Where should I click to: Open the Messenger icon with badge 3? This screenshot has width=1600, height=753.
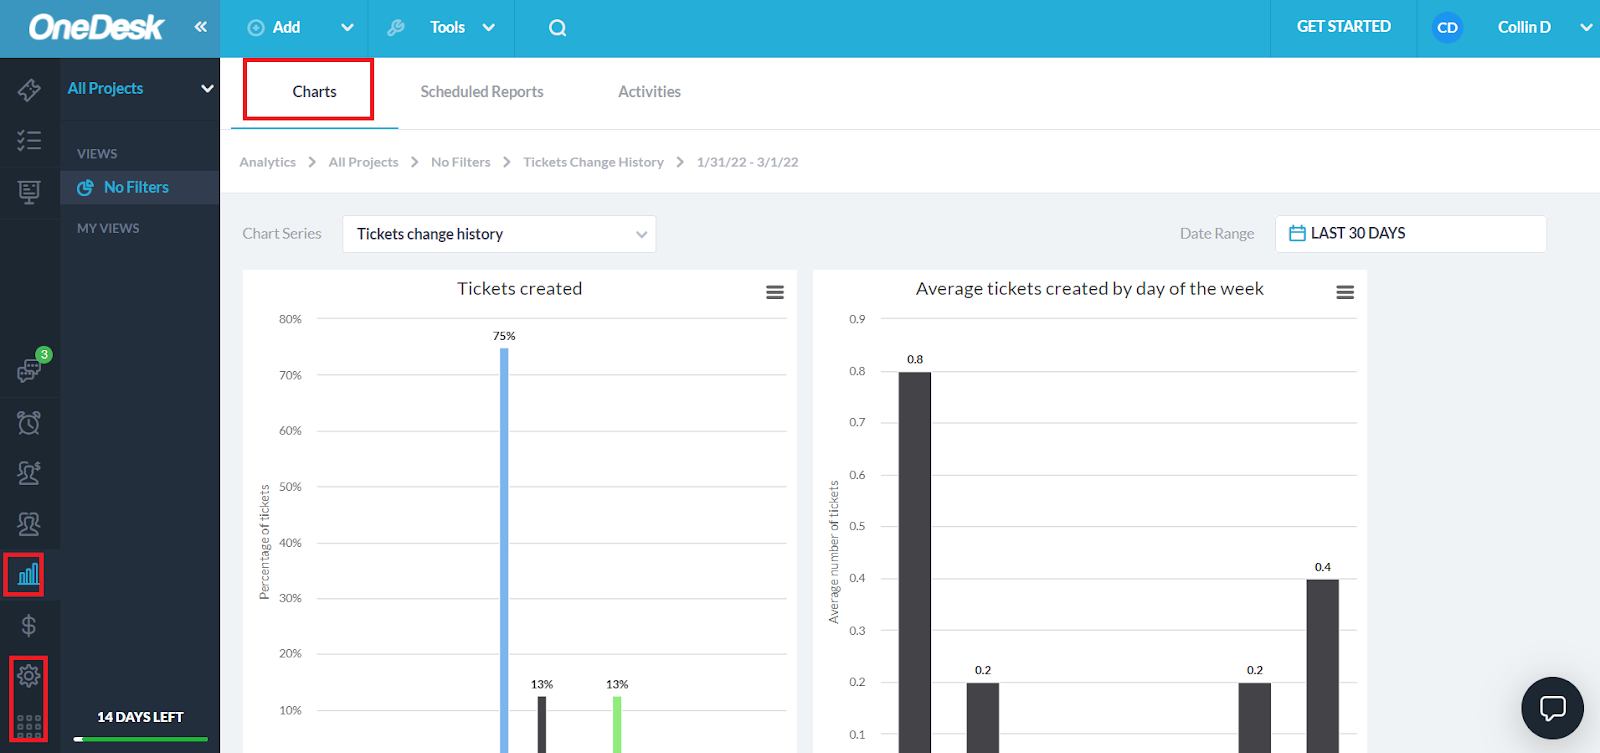31,367
